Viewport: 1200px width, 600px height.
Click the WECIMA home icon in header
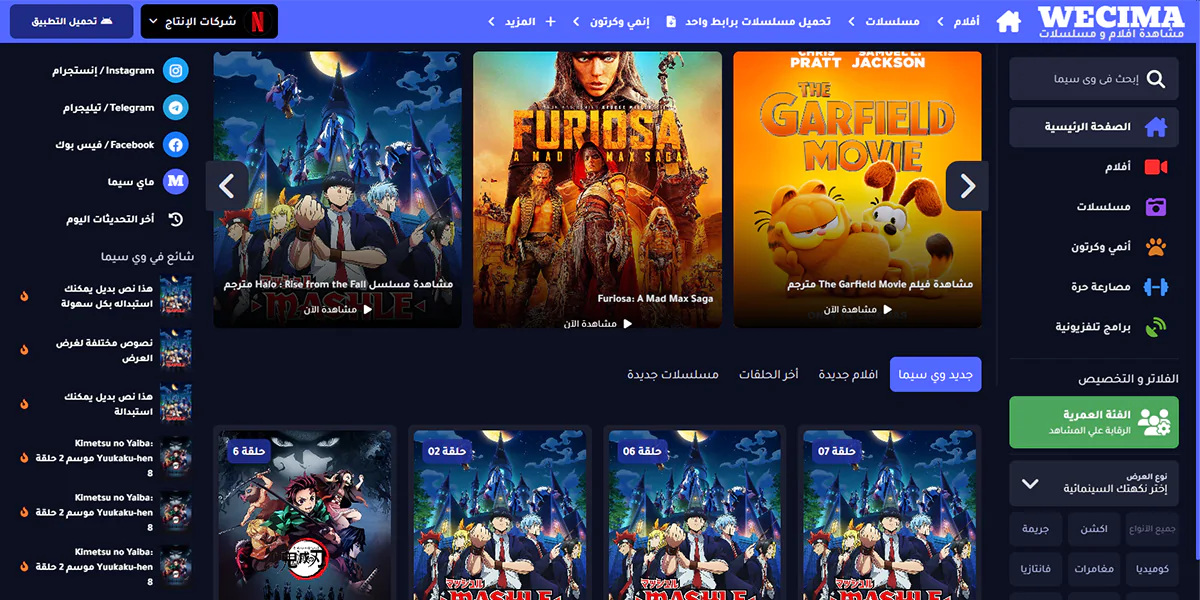pyautogui.click(x=1008, y=21)
